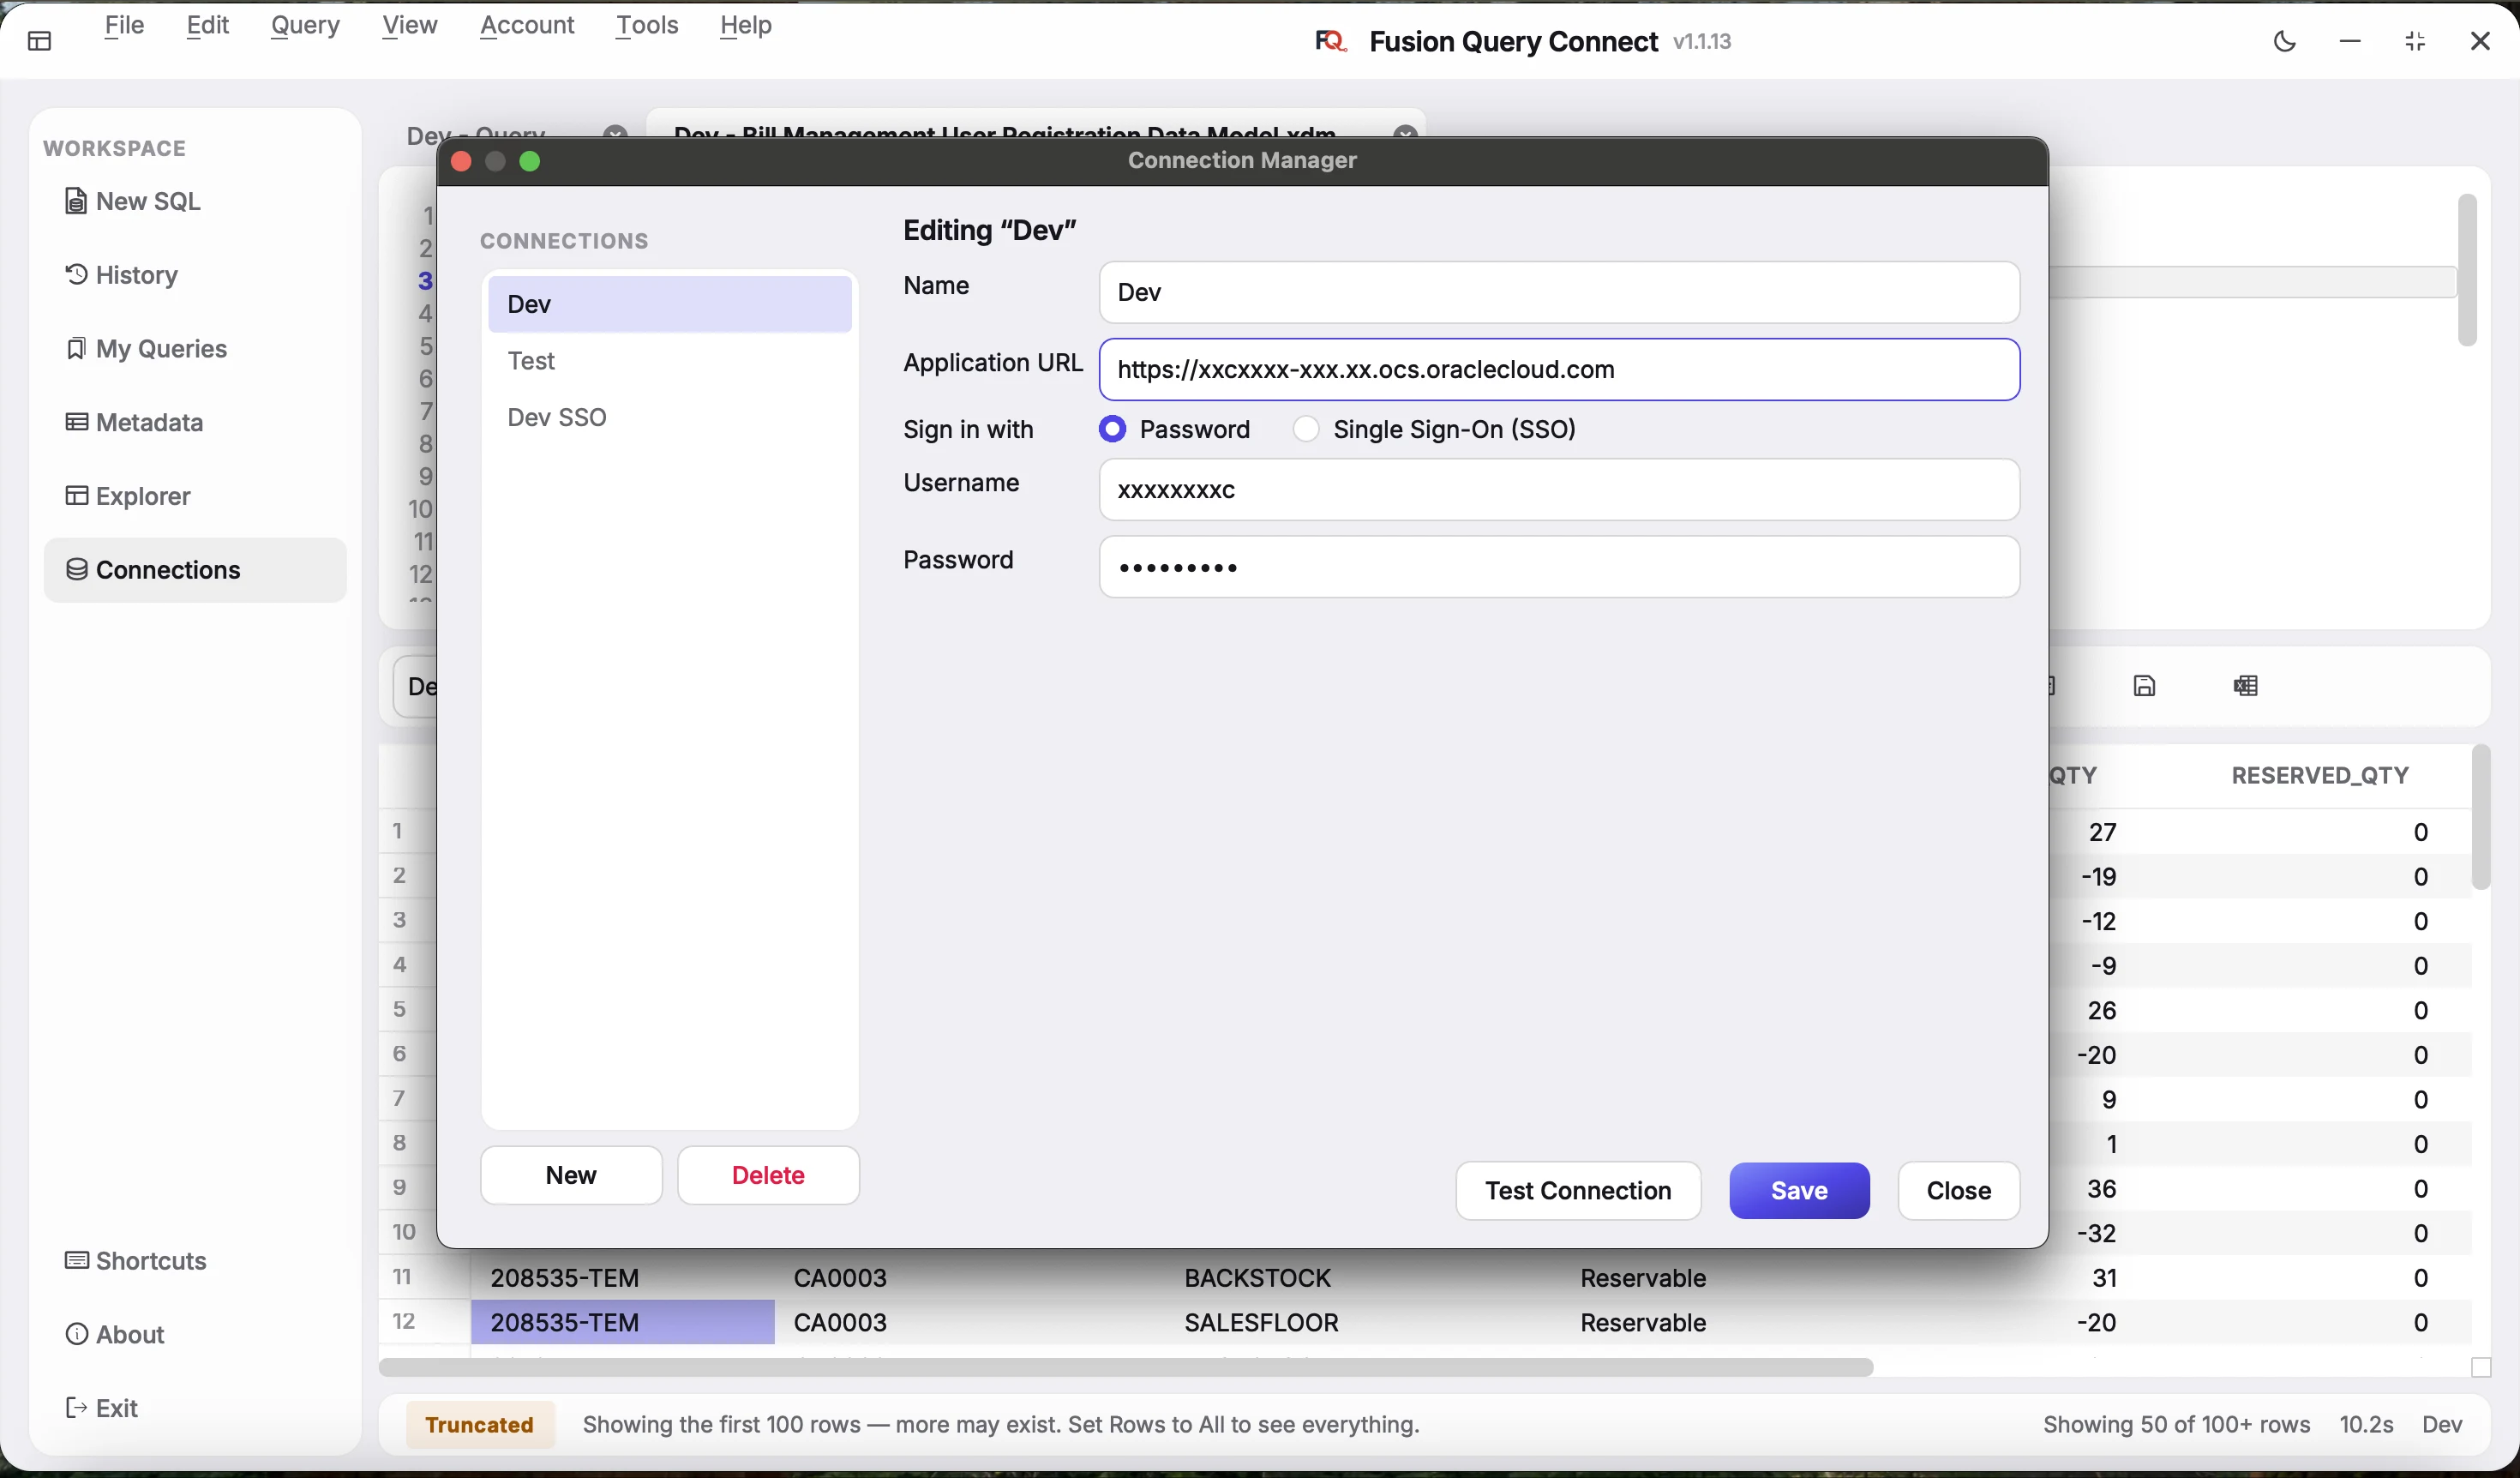Click the export to spreadsheet icon
This screenshot has height=1478, width=2520.
(2247, 687)
